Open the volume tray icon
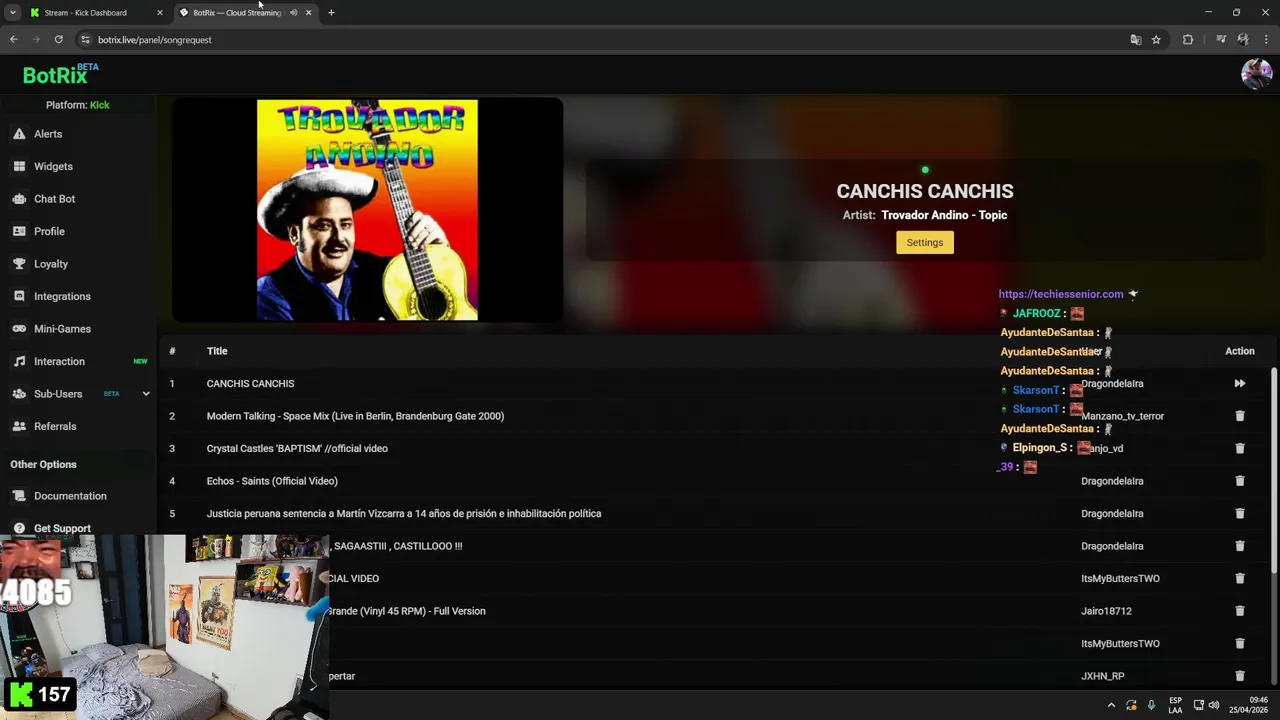Image resolution: width=1280 pixels, height=720 pixels. tap(1214, 705)
